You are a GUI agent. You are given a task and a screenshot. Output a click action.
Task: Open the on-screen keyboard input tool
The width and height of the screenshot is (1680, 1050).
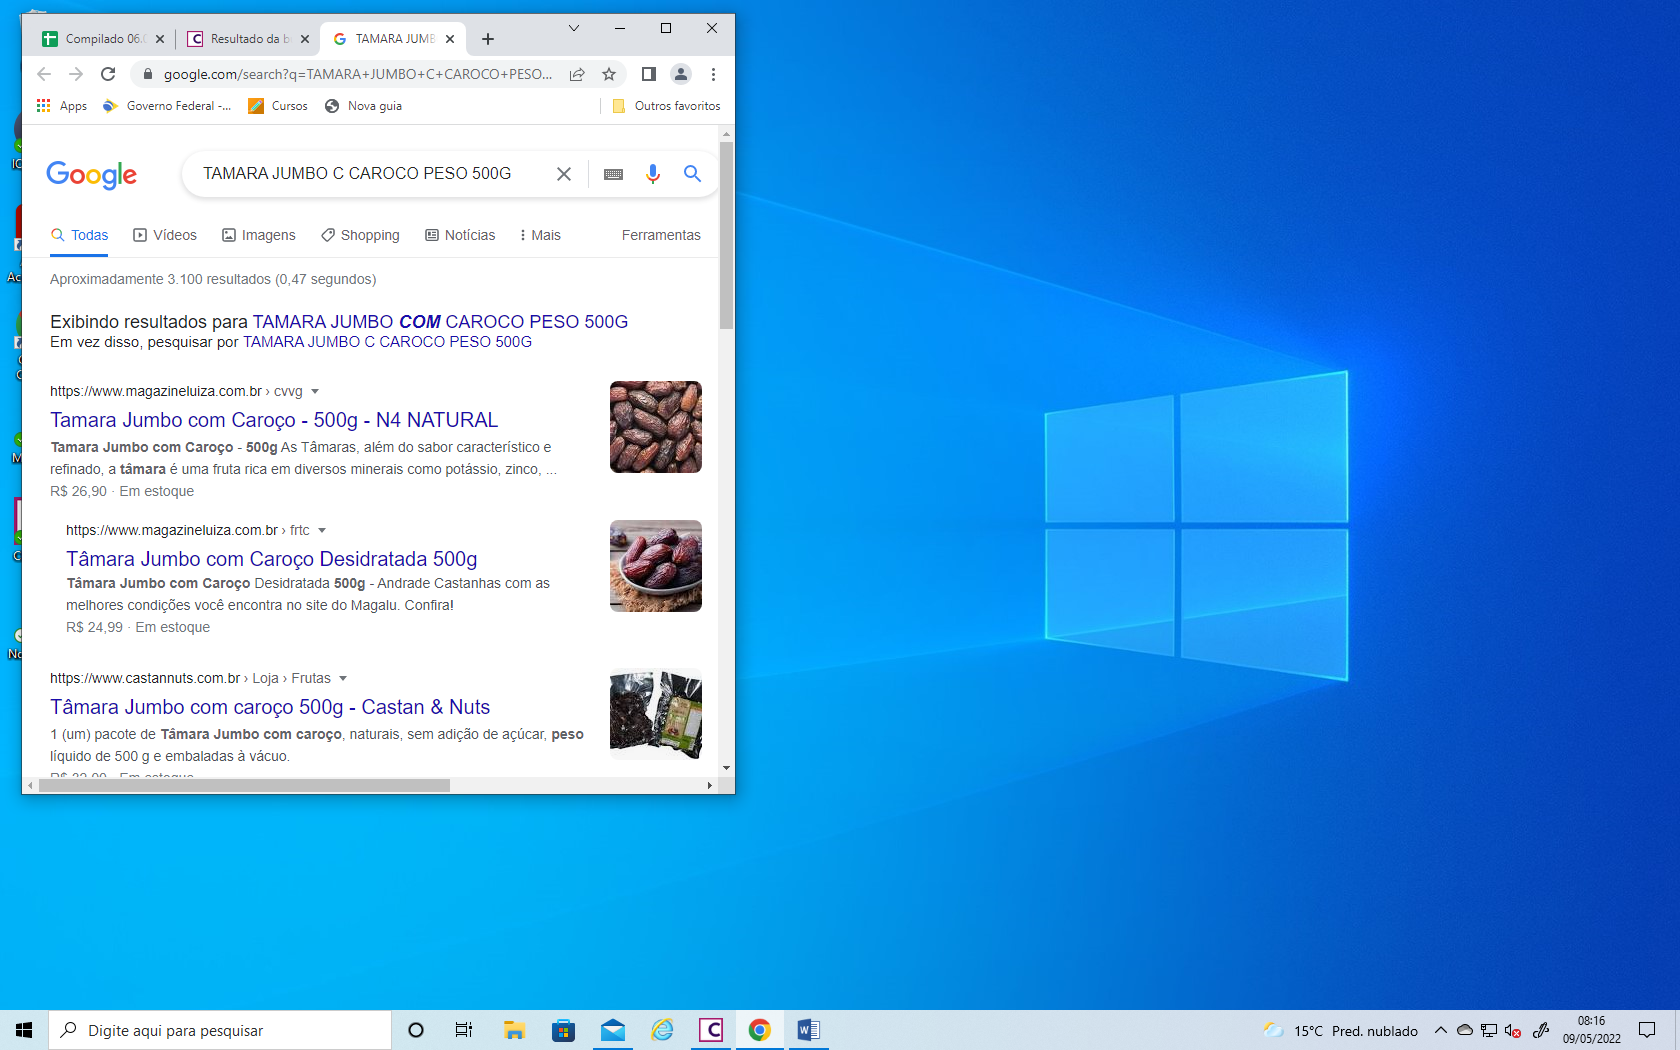point(613,174)
